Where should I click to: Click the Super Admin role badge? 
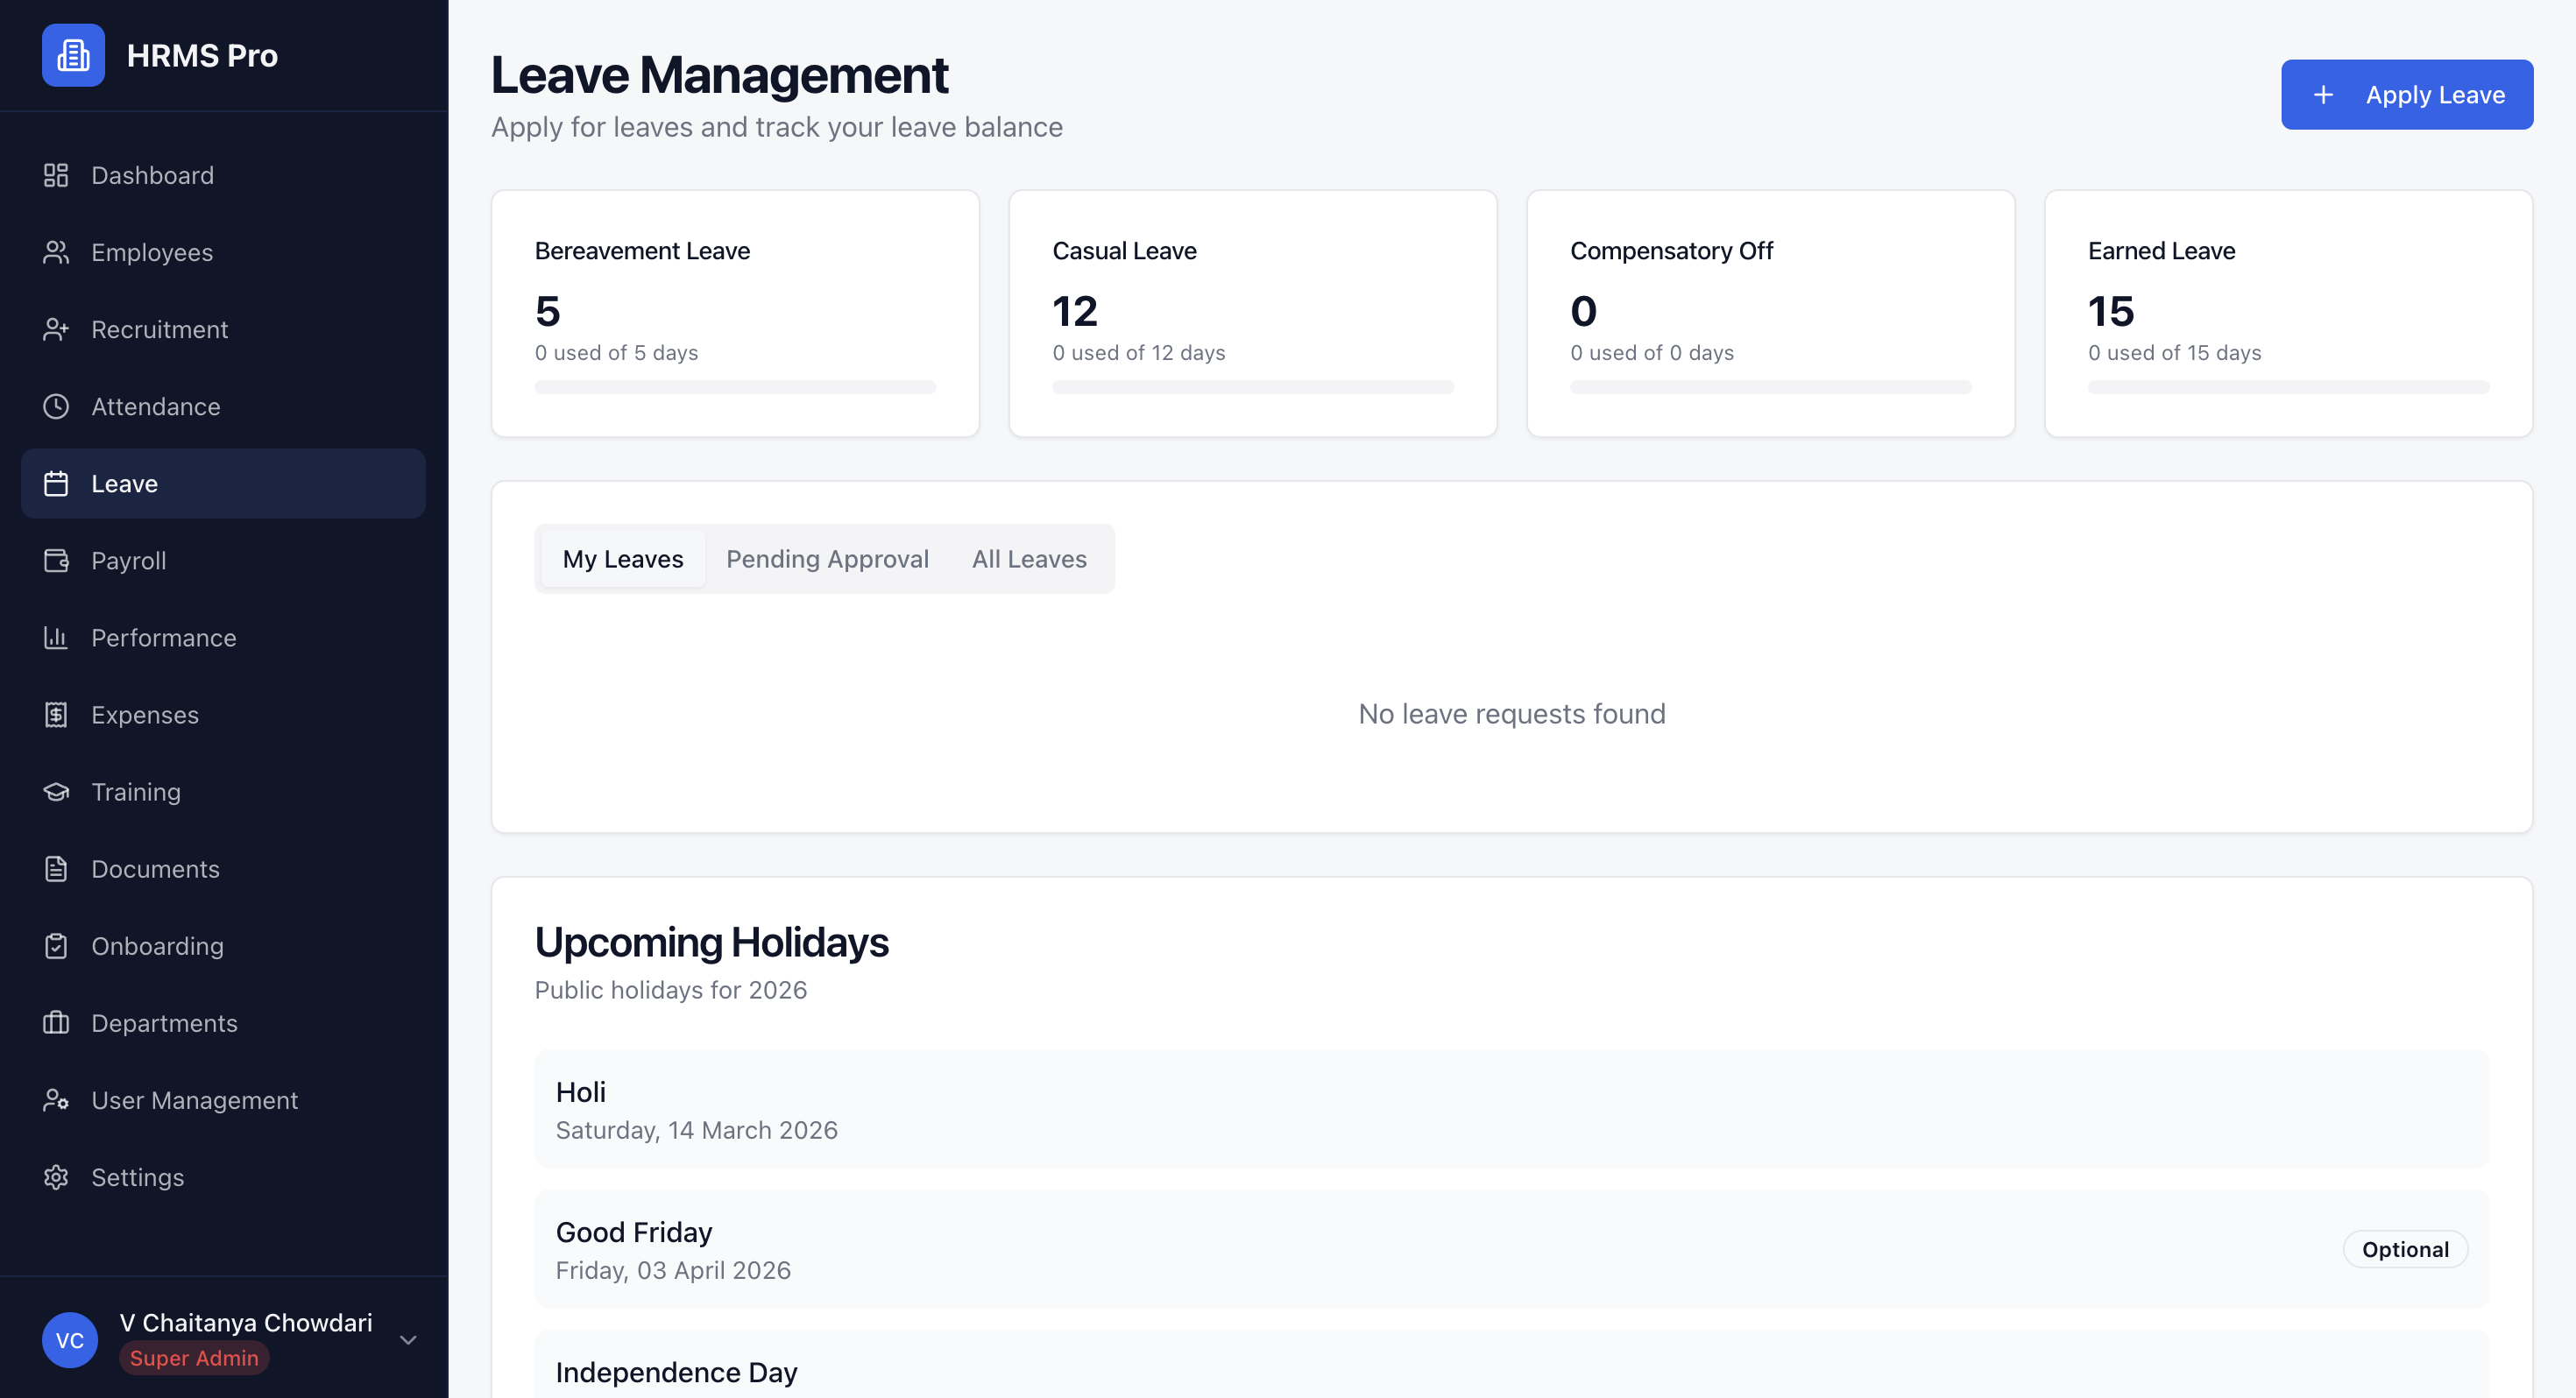click(x=194, y=1357)
